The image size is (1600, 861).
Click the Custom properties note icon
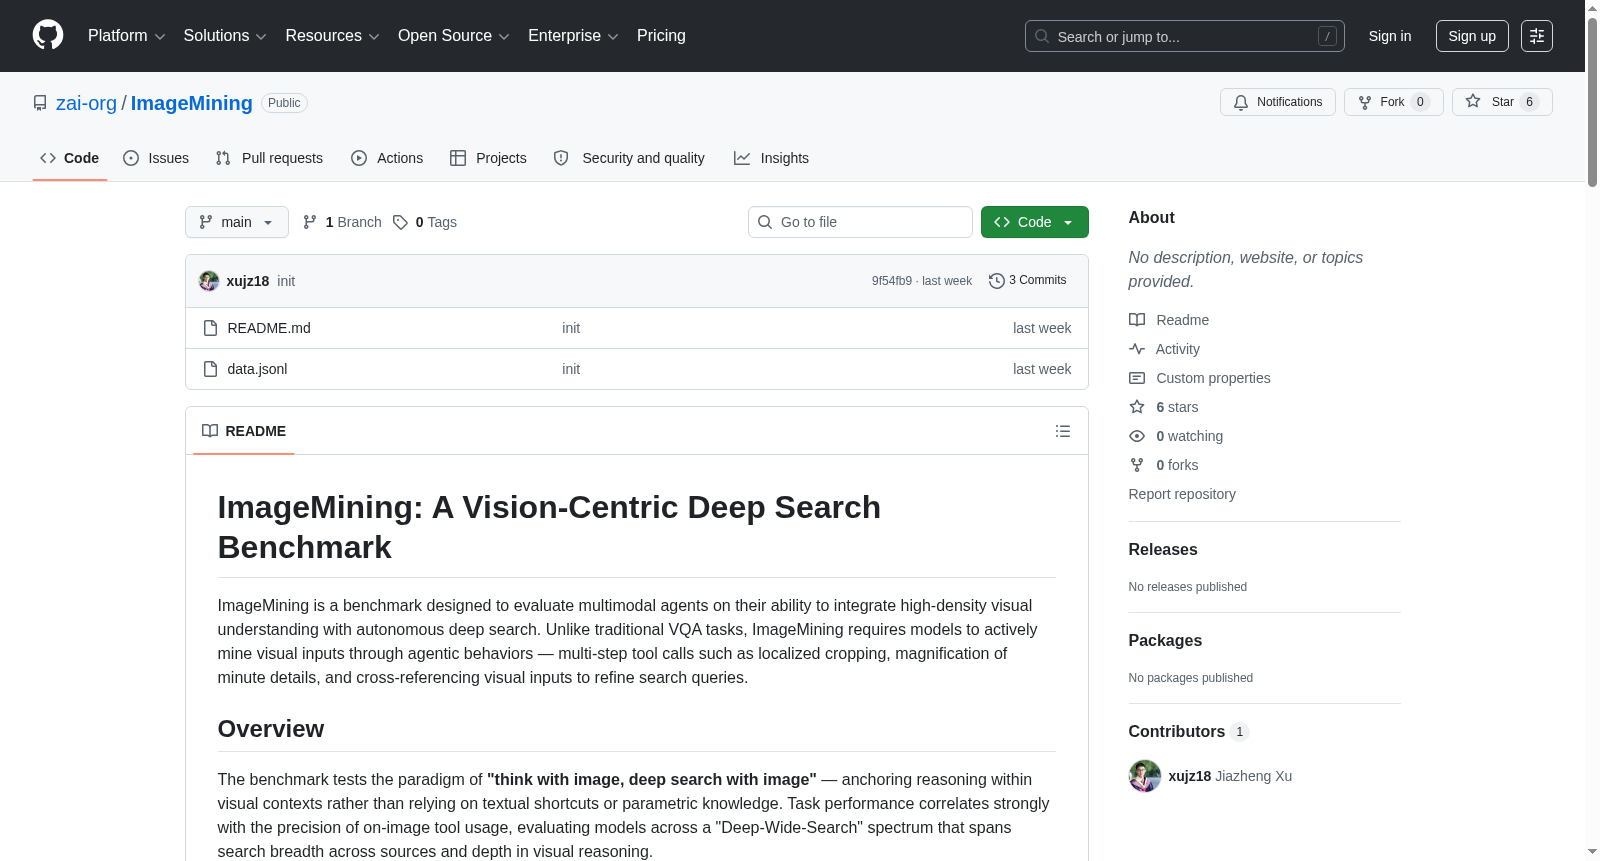coord(1137,378)
